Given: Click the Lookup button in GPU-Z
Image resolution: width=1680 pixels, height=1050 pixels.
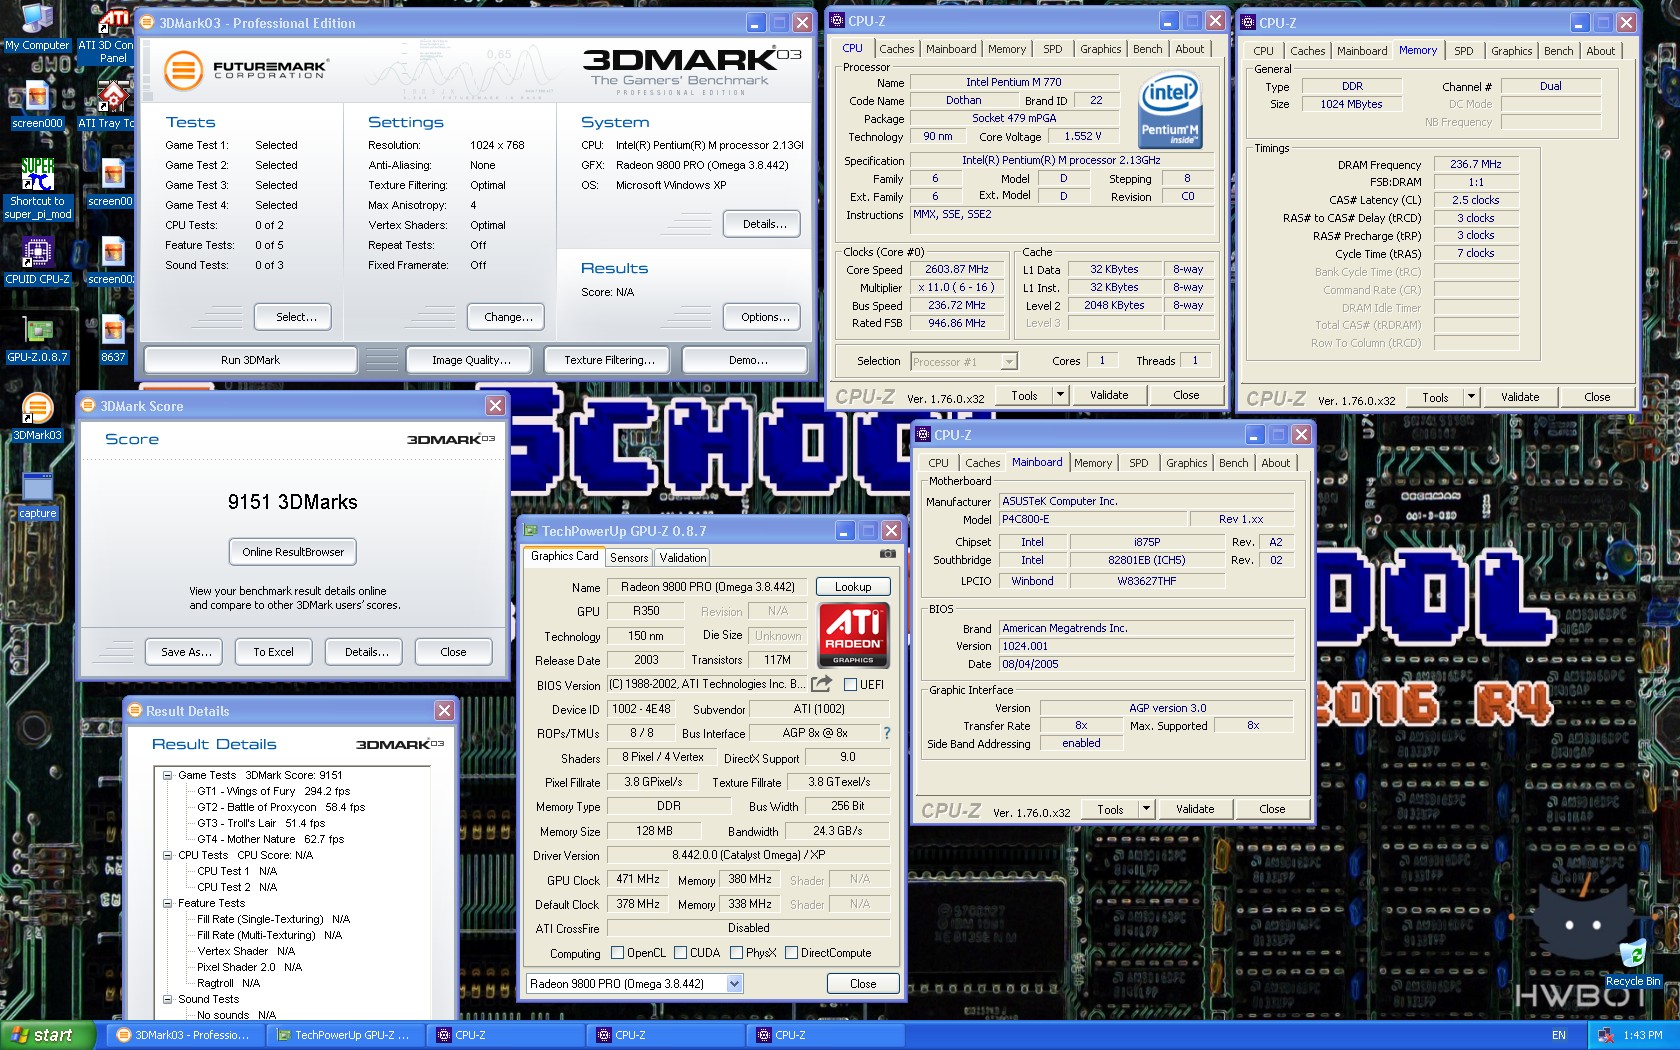Looking at the screenshot, I should click(853, 587).
